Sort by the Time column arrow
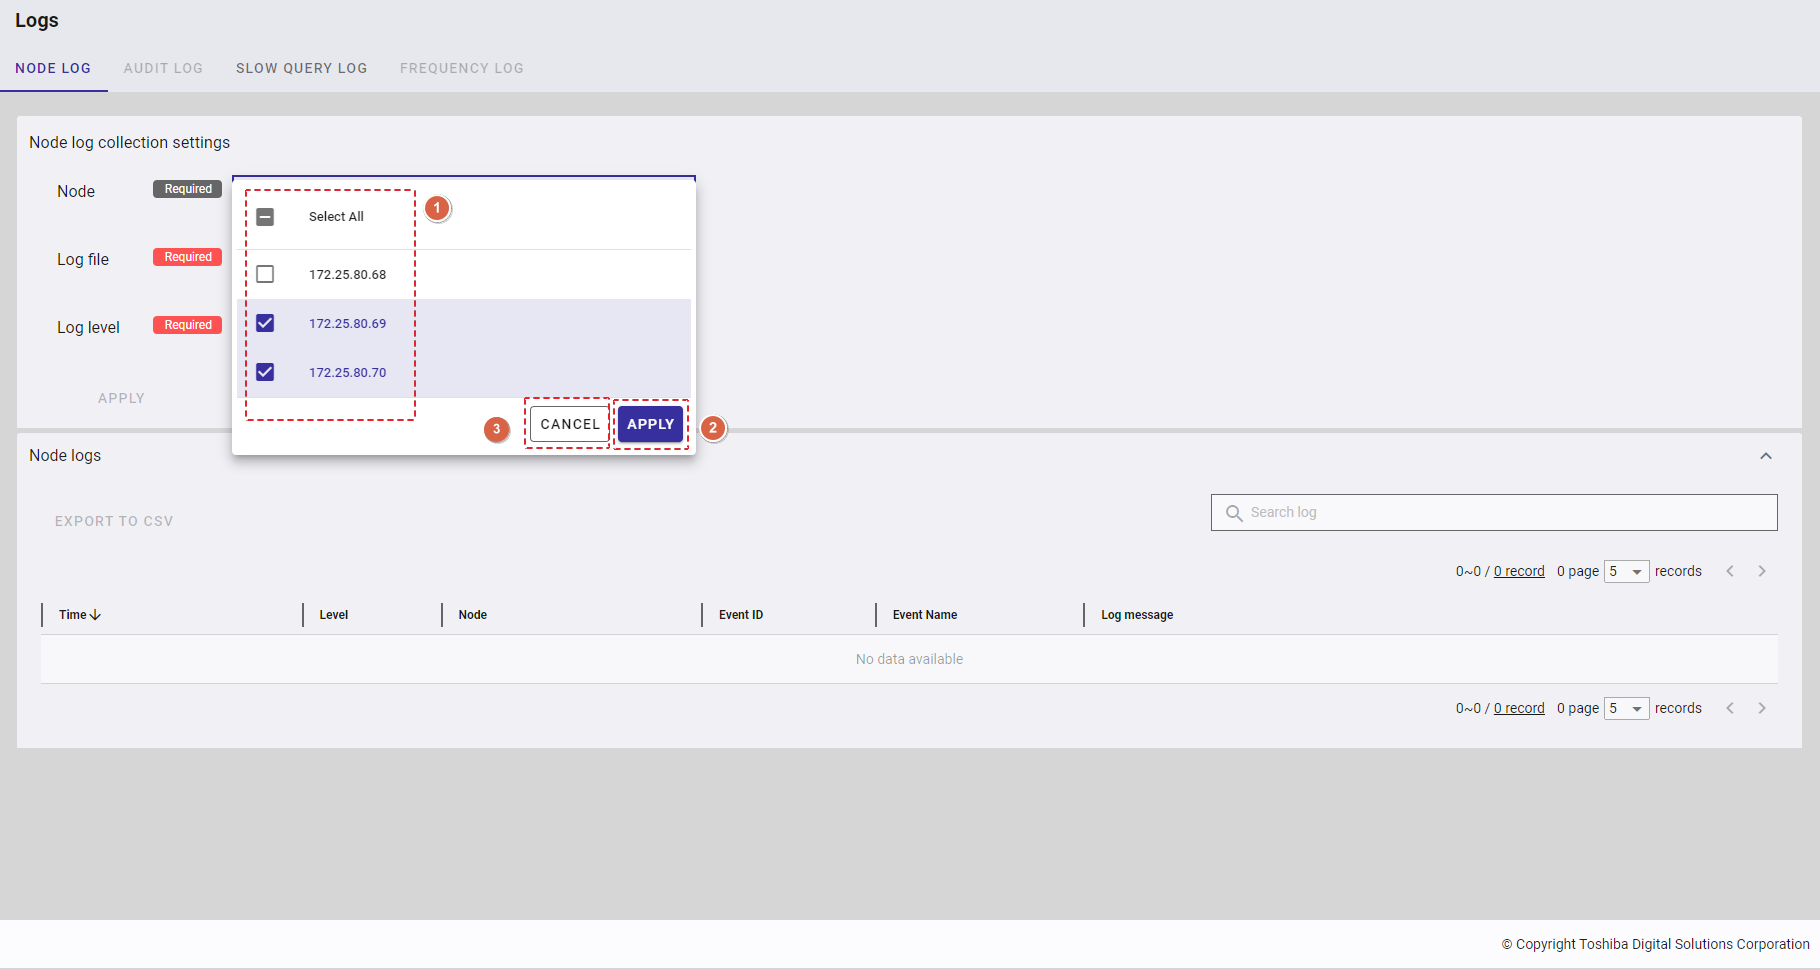 tap(95, 615)
